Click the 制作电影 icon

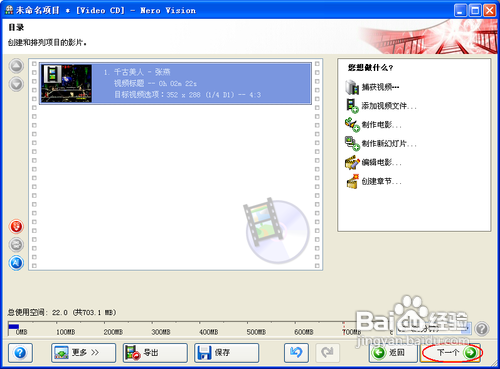tap(352, 125)
